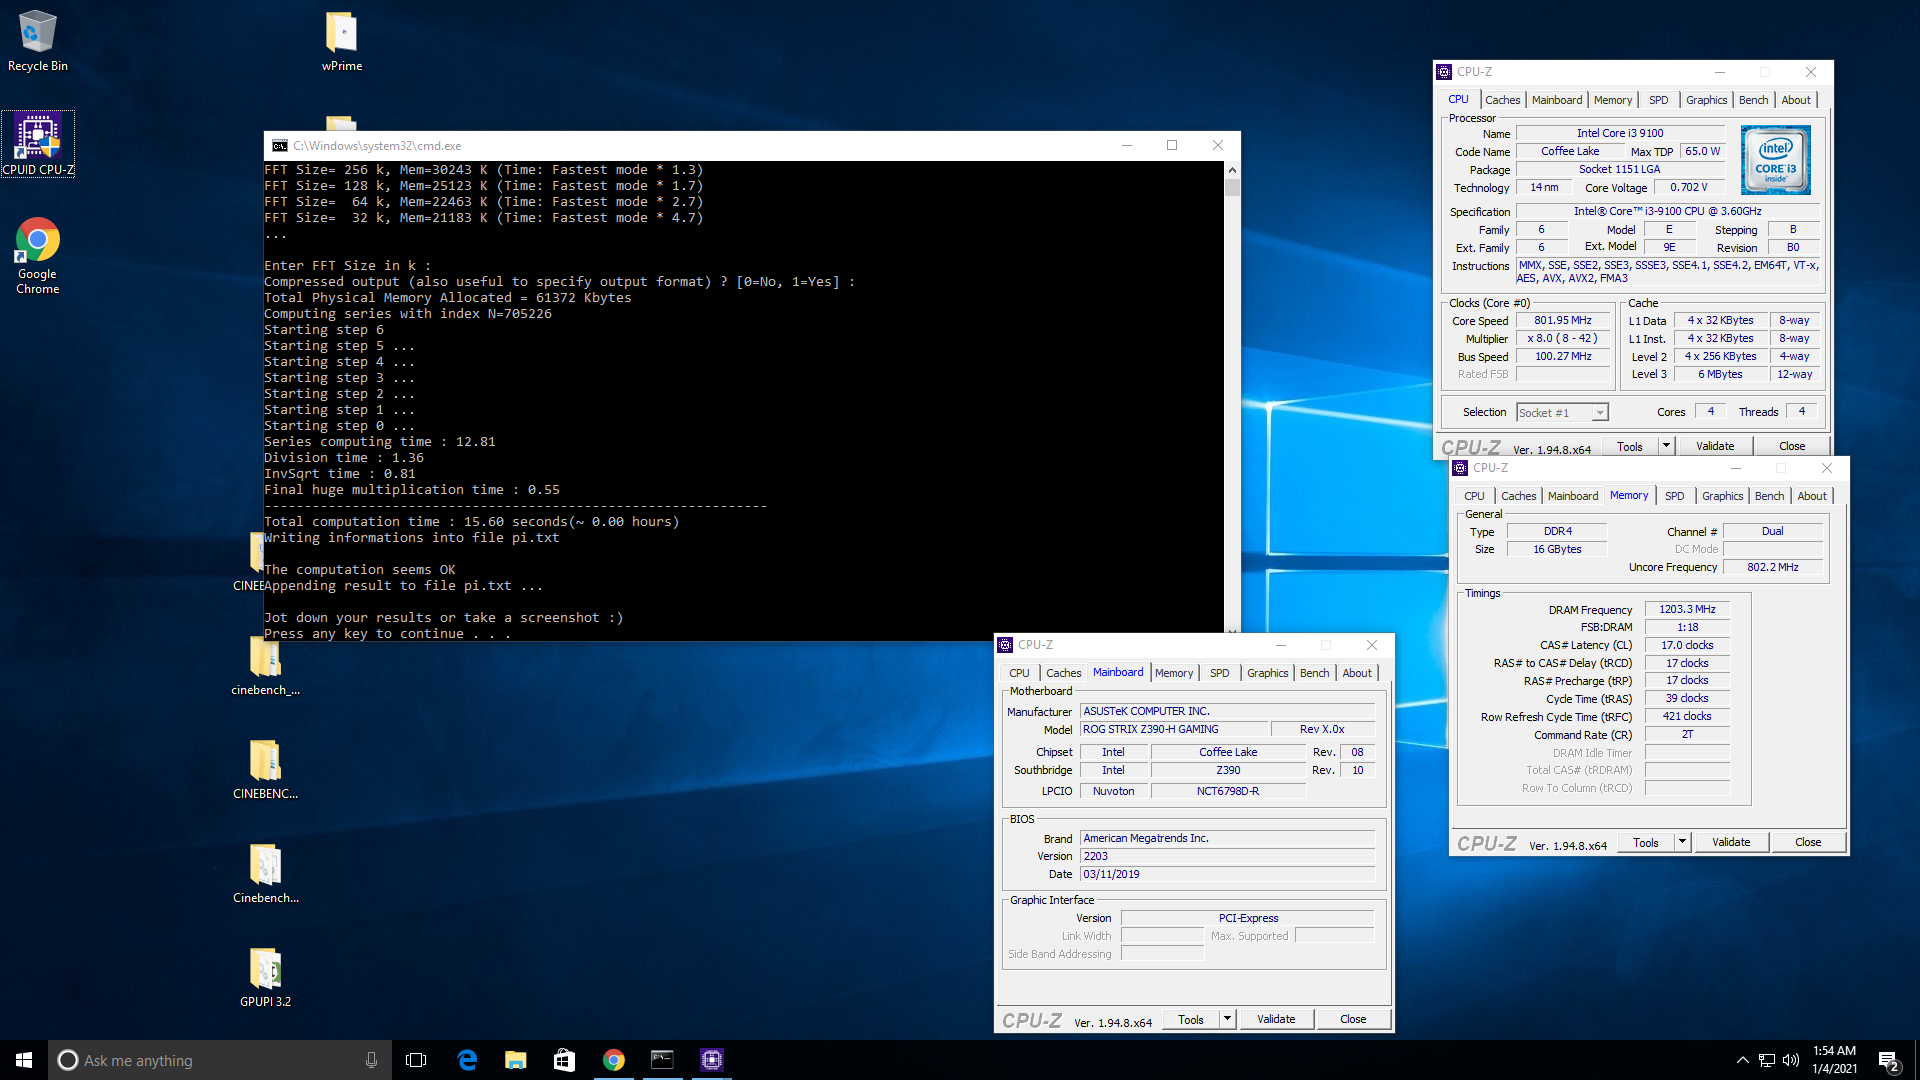Click the DRAM Frequency value 1203.3 MHz
Viewport: 1920px width, 1080px height.
click(1687, 609)
